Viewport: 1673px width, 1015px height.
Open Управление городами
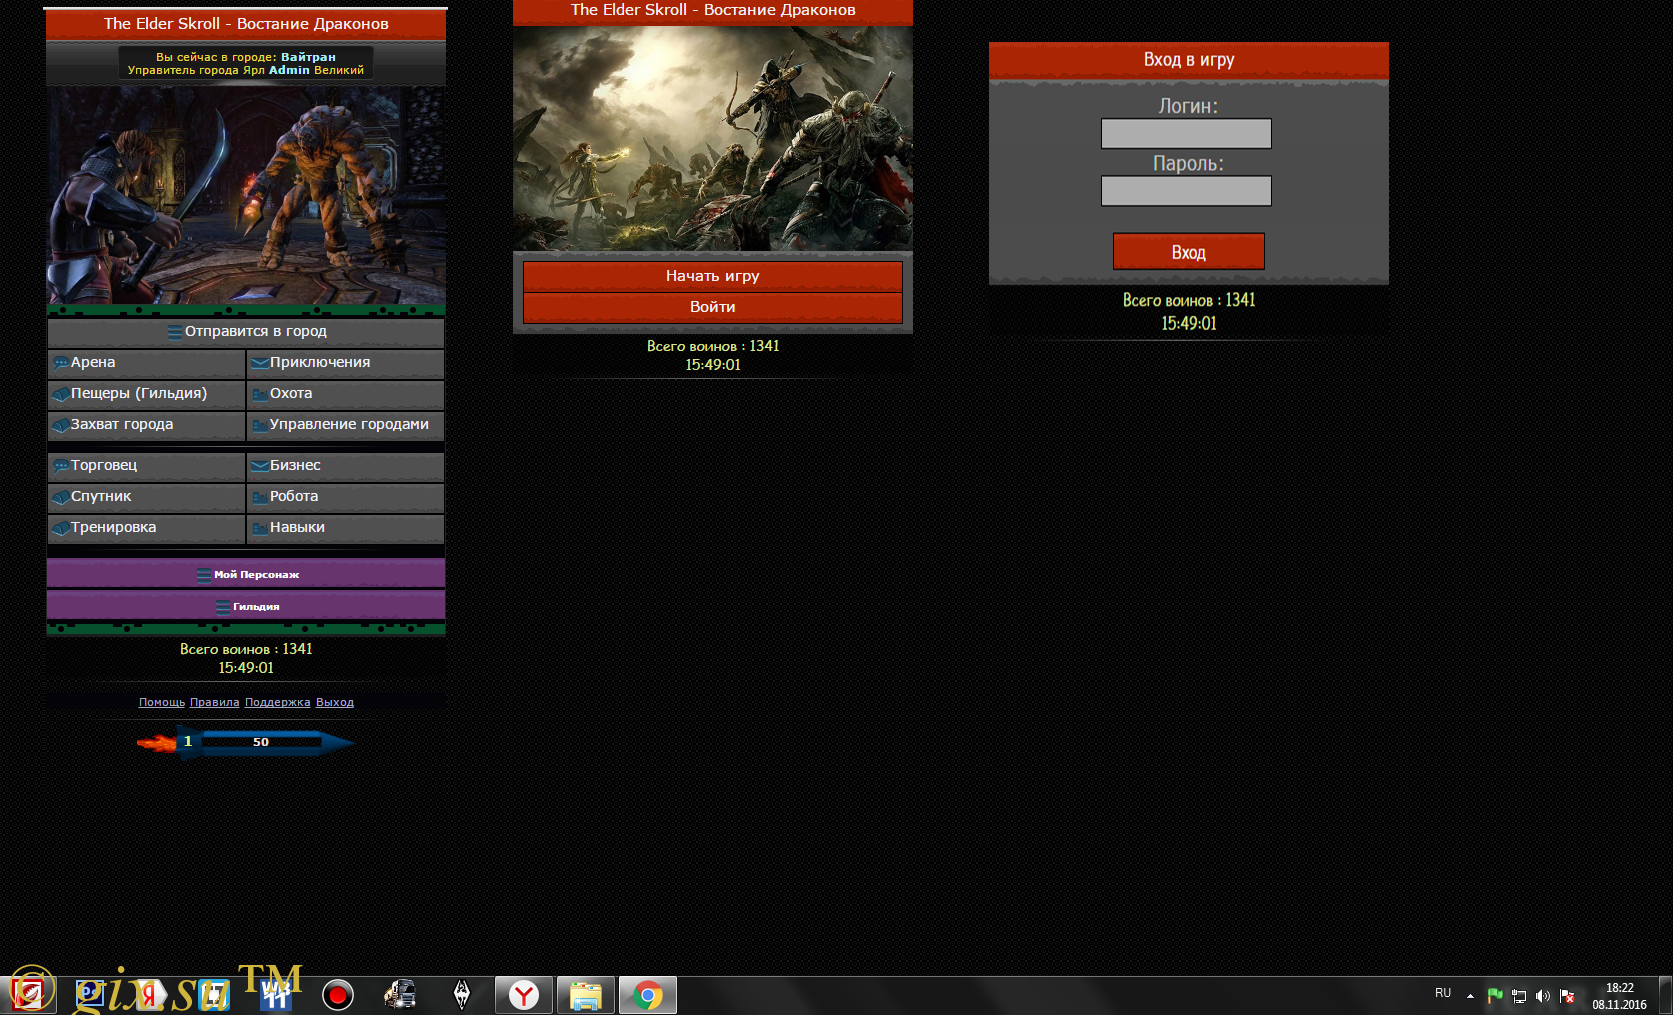[345, 425]
